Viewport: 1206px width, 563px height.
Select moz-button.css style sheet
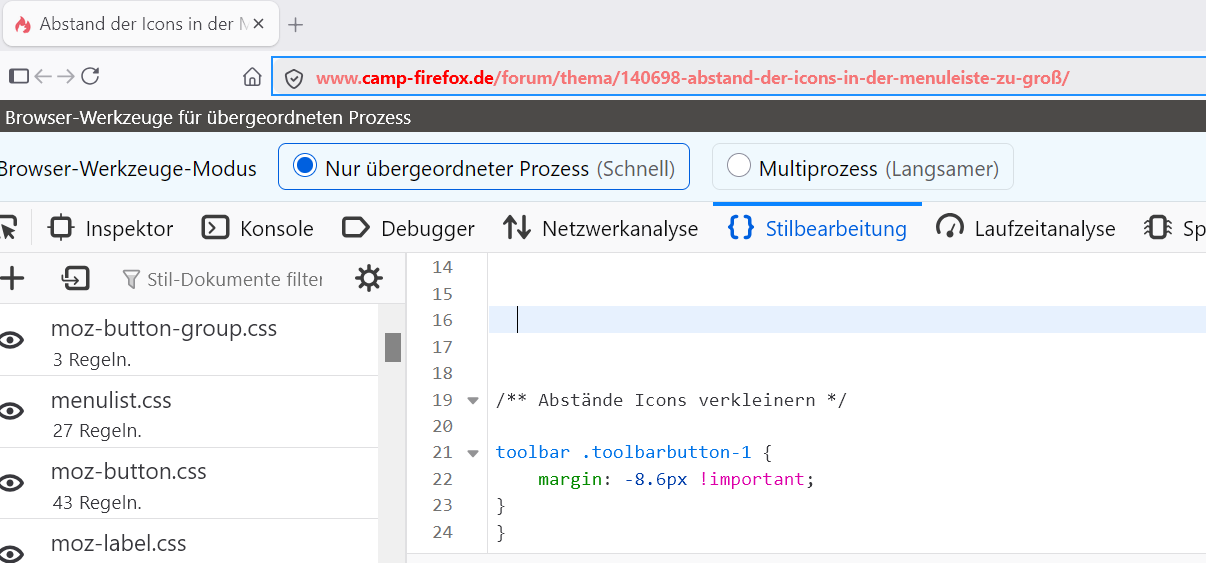[129, 471]
